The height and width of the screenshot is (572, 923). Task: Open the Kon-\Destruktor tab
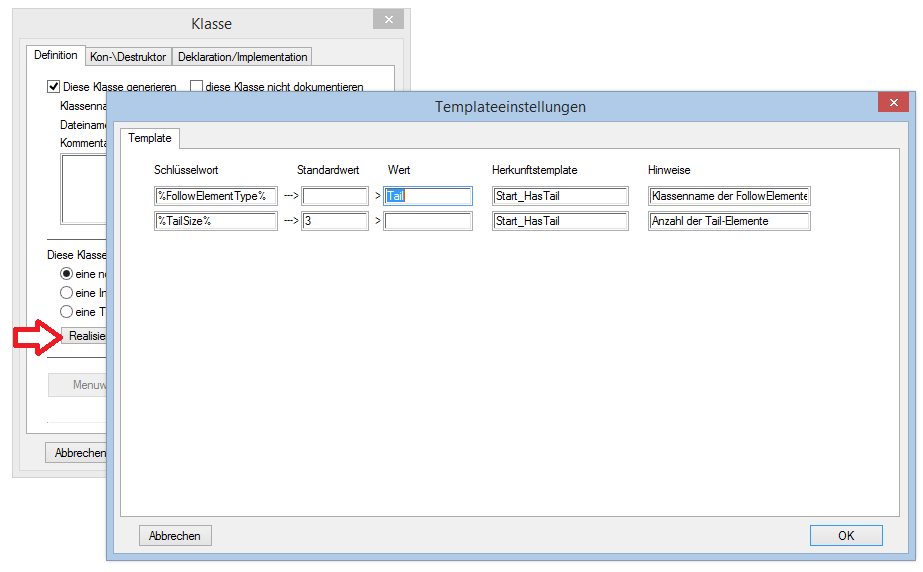point(129,57)
